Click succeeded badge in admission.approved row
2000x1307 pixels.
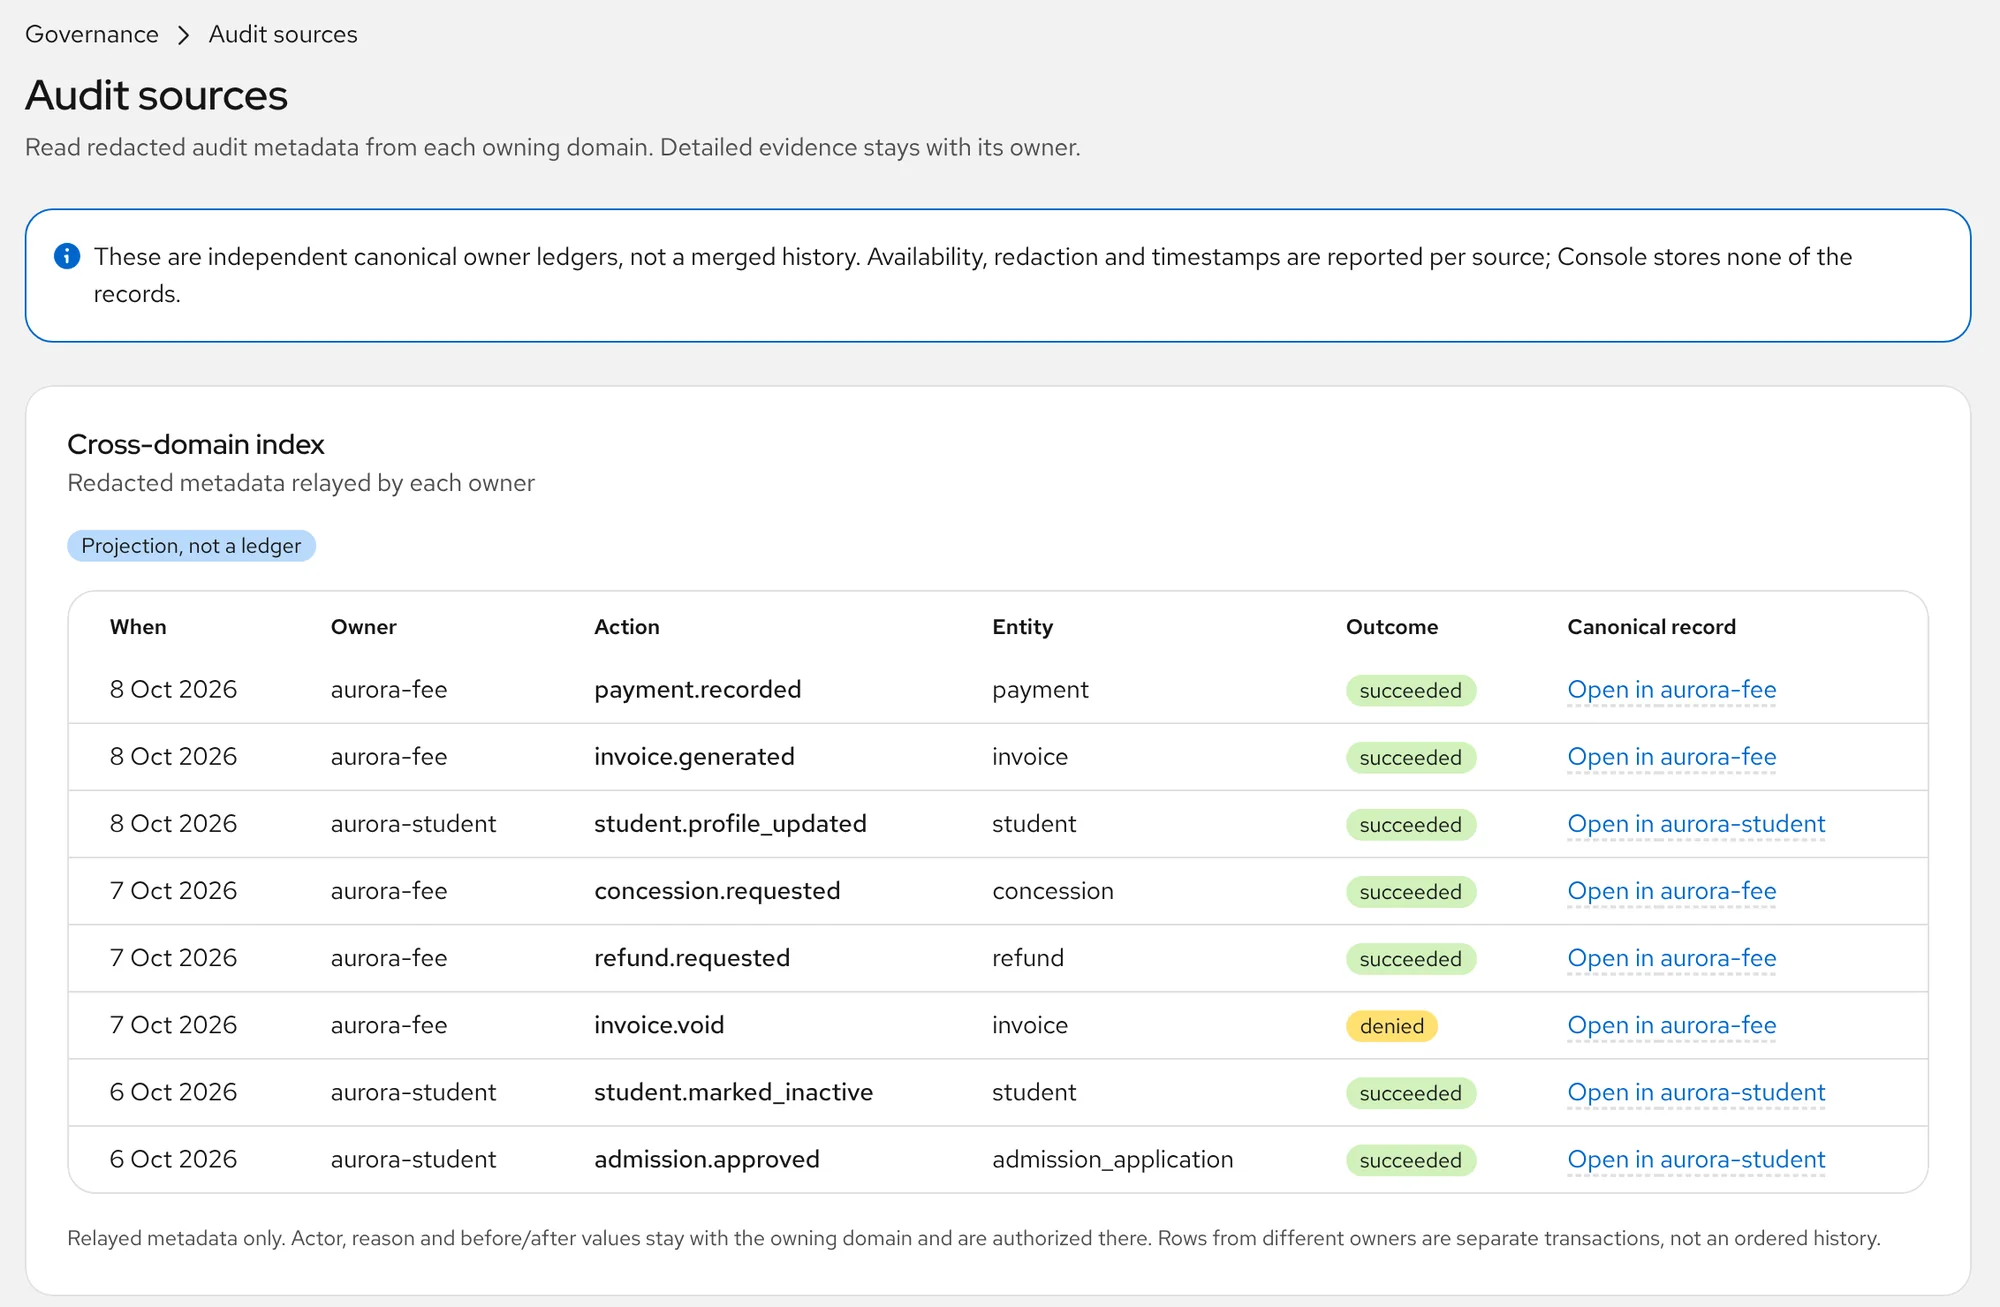click(1410, 1160)
